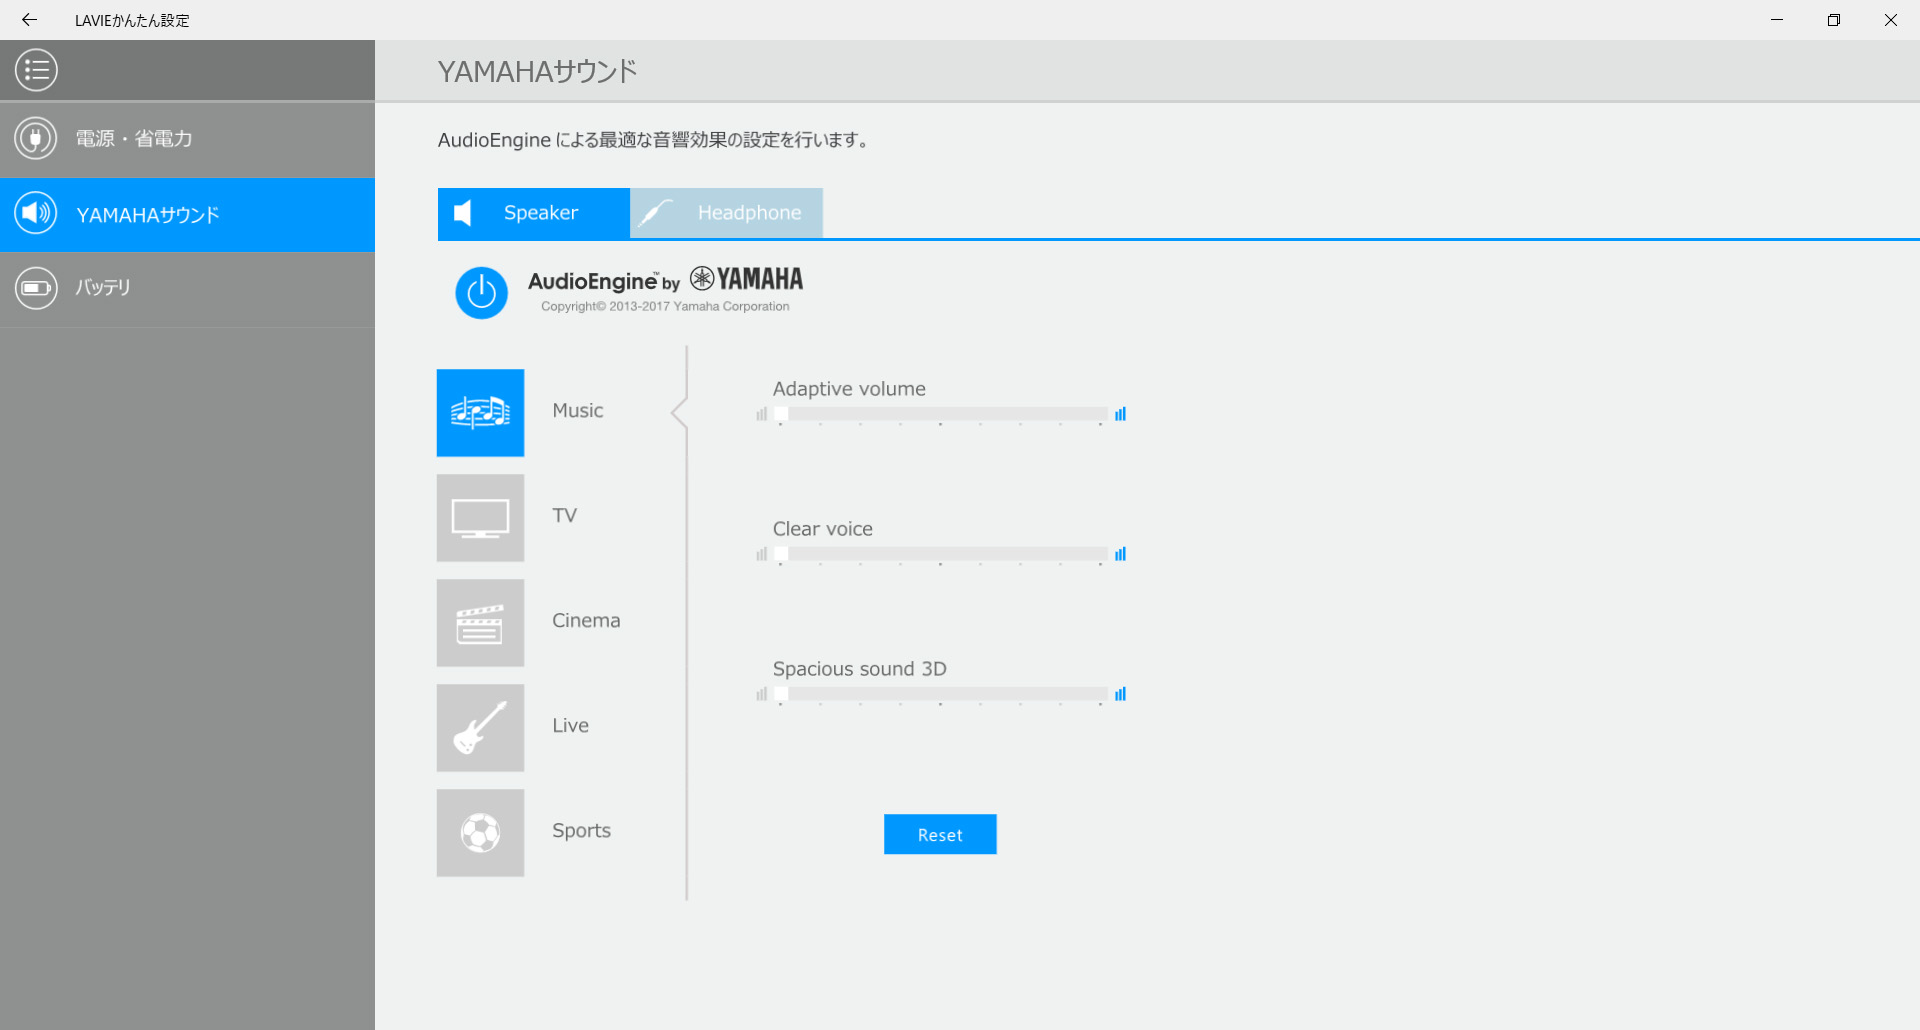
Task: Choose the Sports preset label
Action: click(582, 831)
